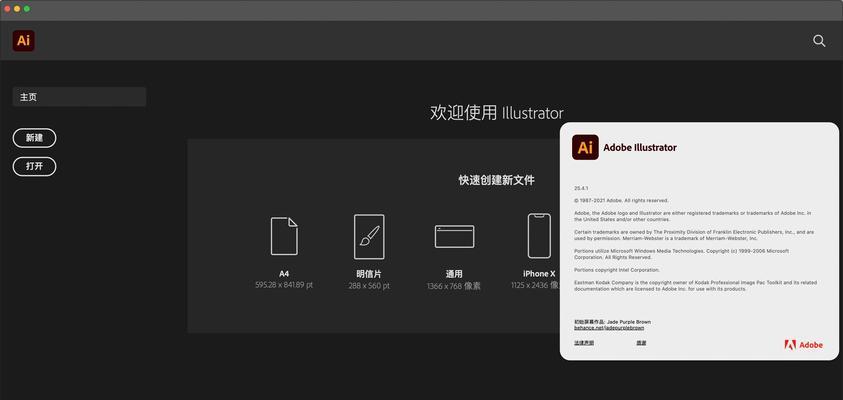Click the Illustrator Ai logo in header
Viewport: 843px width, 400px height.
point(24,41)
